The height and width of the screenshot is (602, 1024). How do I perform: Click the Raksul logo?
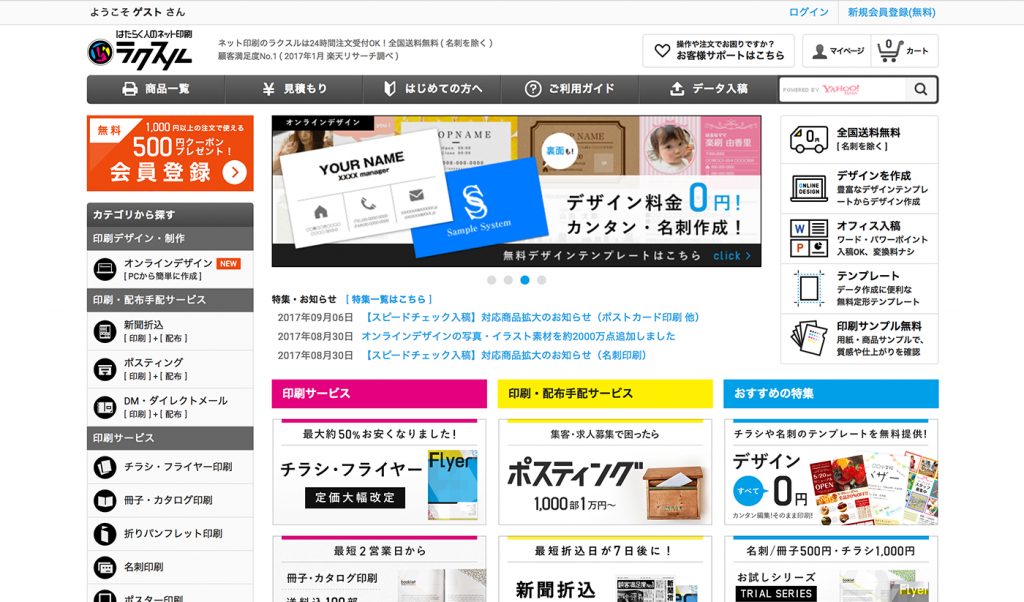(x=140, y=51)
